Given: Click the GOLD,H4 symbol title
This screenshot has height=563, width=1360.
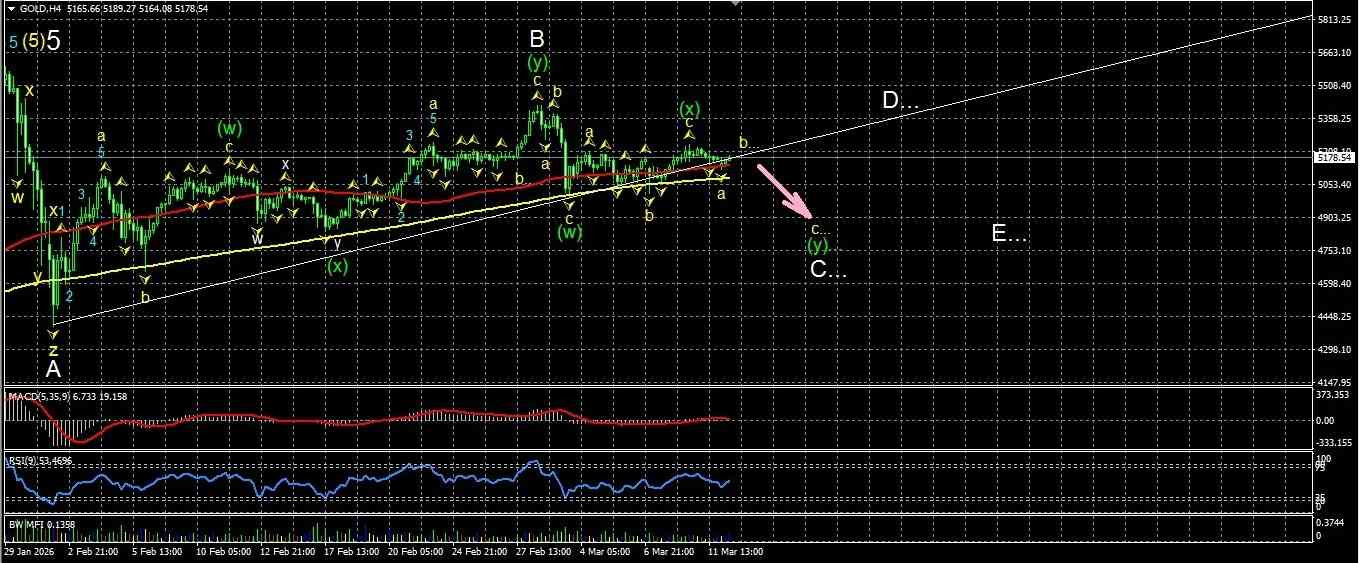Looking at the screenshot, I should [39, 8].
